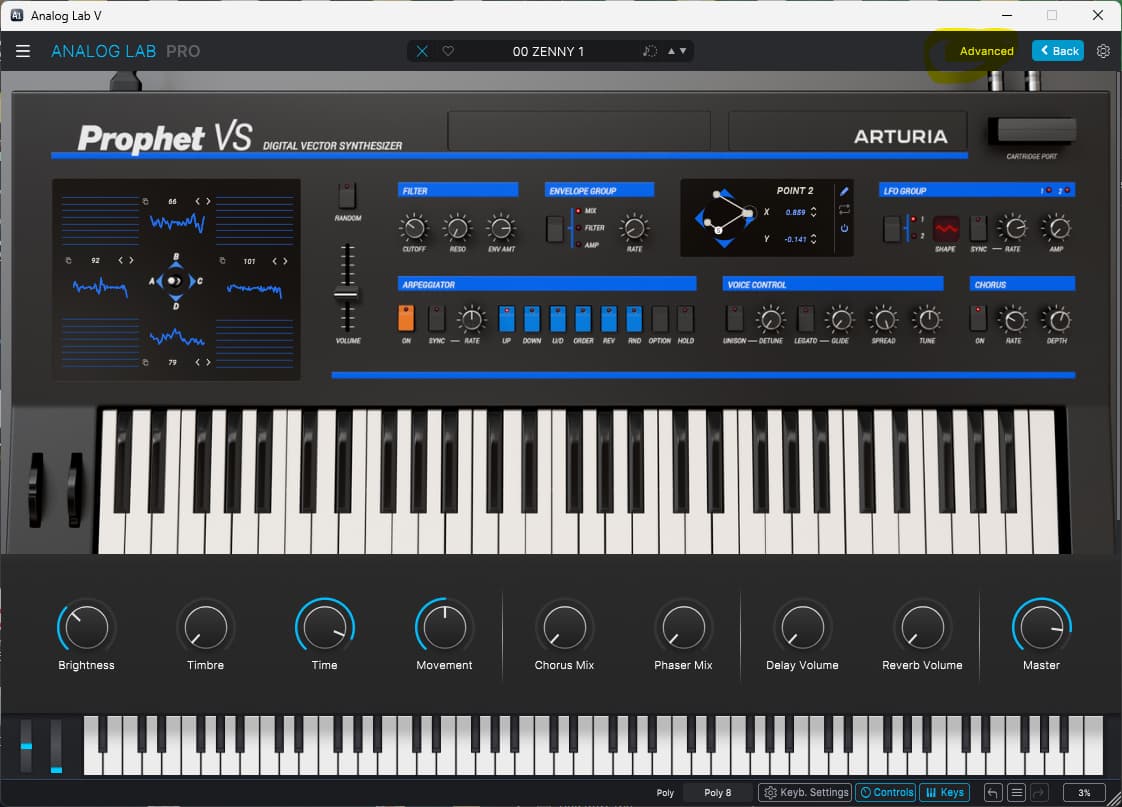Click the Advanced button
This screenshot has width=1122, height=807.
point(986,51)
